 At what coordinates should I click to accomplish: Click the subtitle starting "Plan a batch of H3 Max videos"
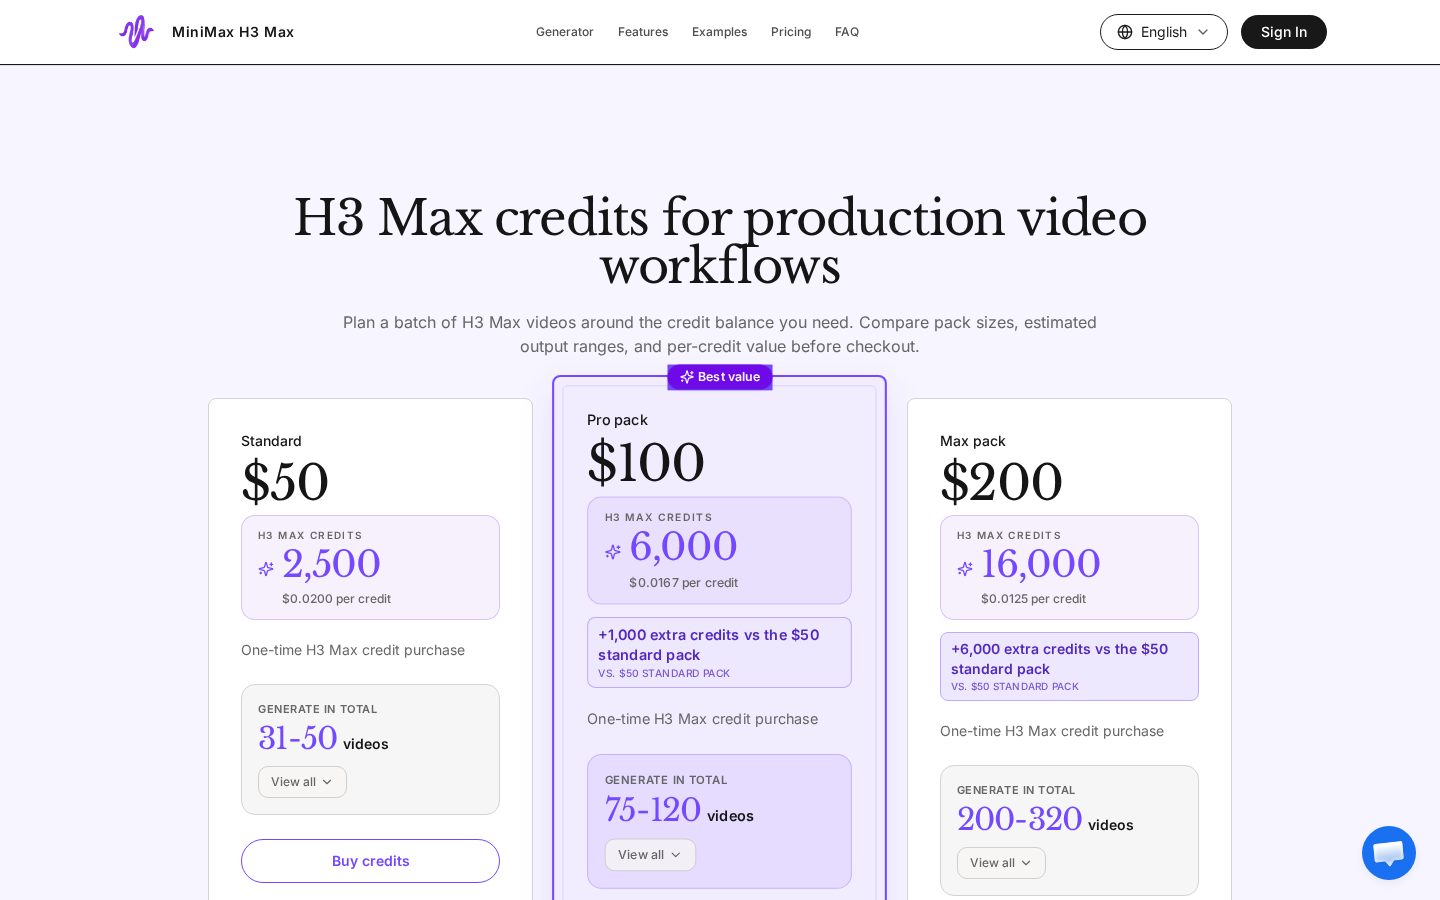(x=720, y=334)
